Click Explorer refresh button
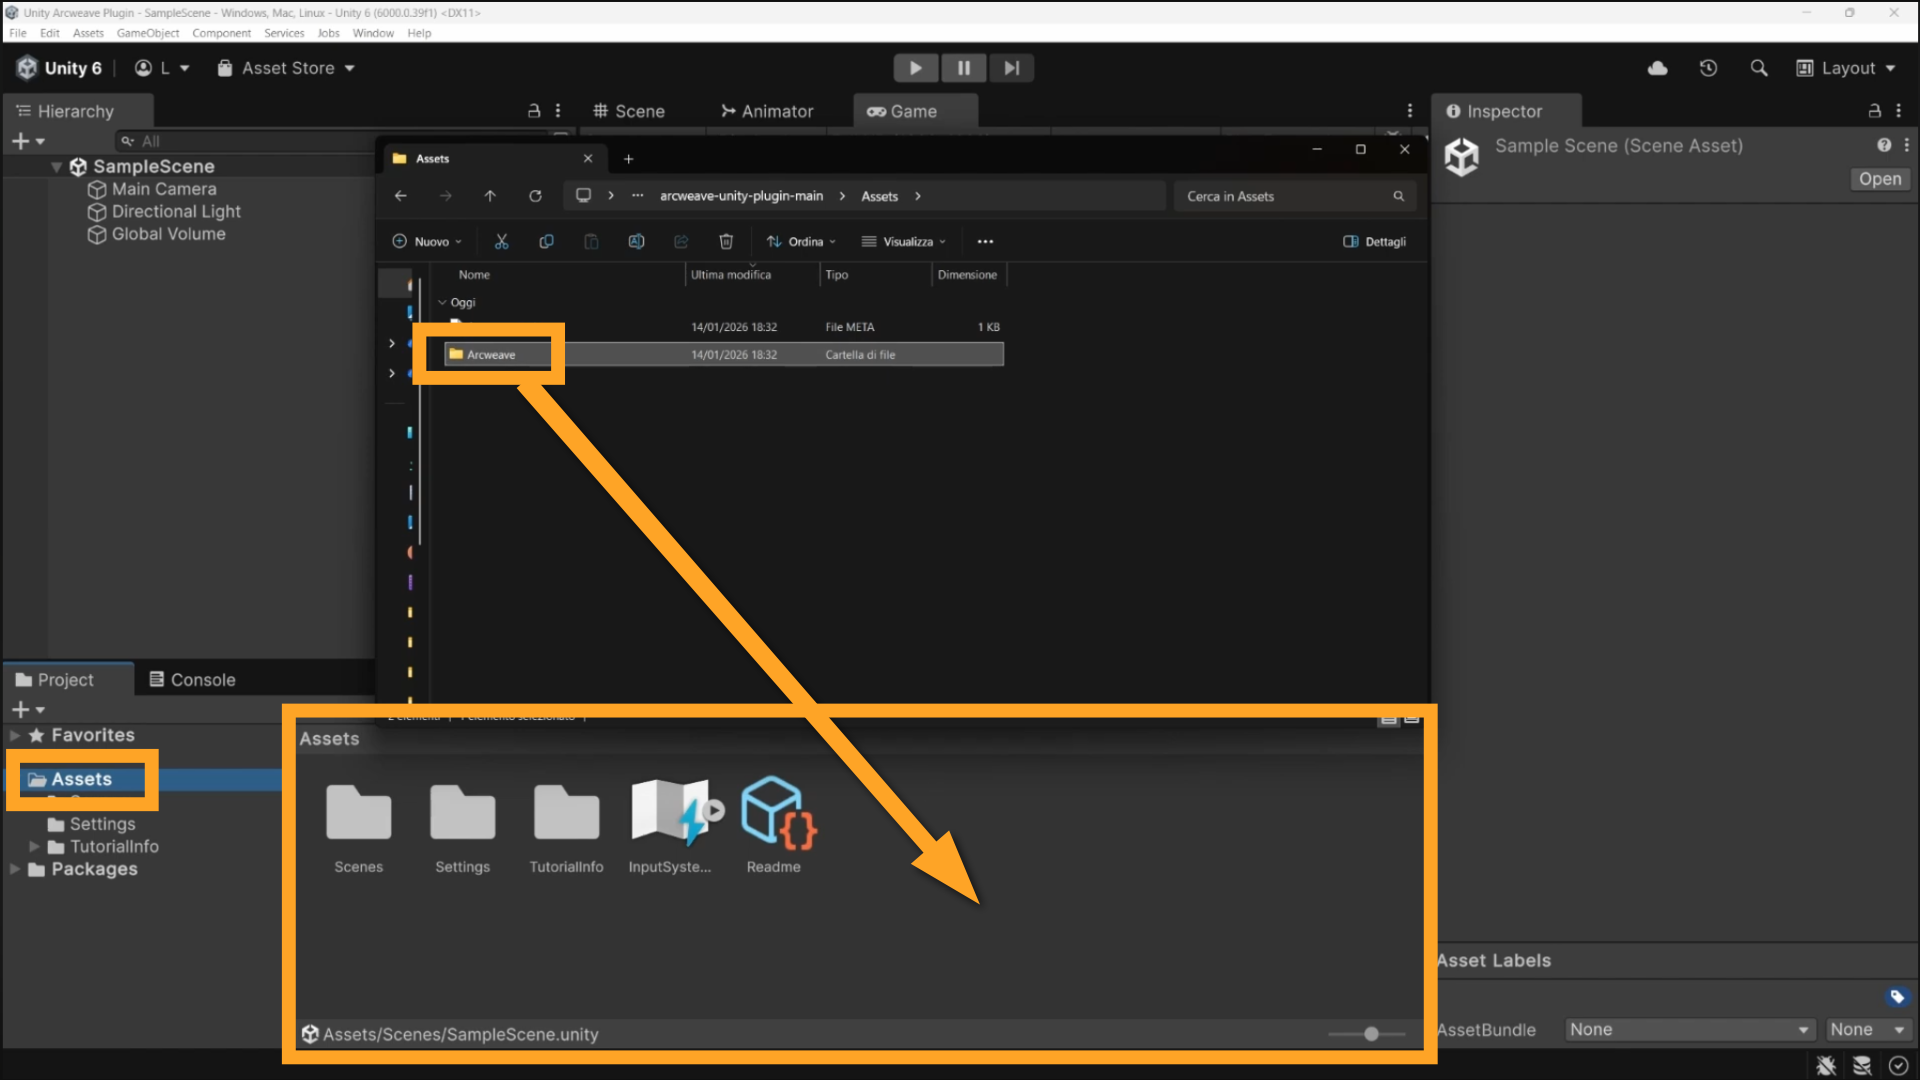This screenshot has height=1080, width=1920. 535,196
